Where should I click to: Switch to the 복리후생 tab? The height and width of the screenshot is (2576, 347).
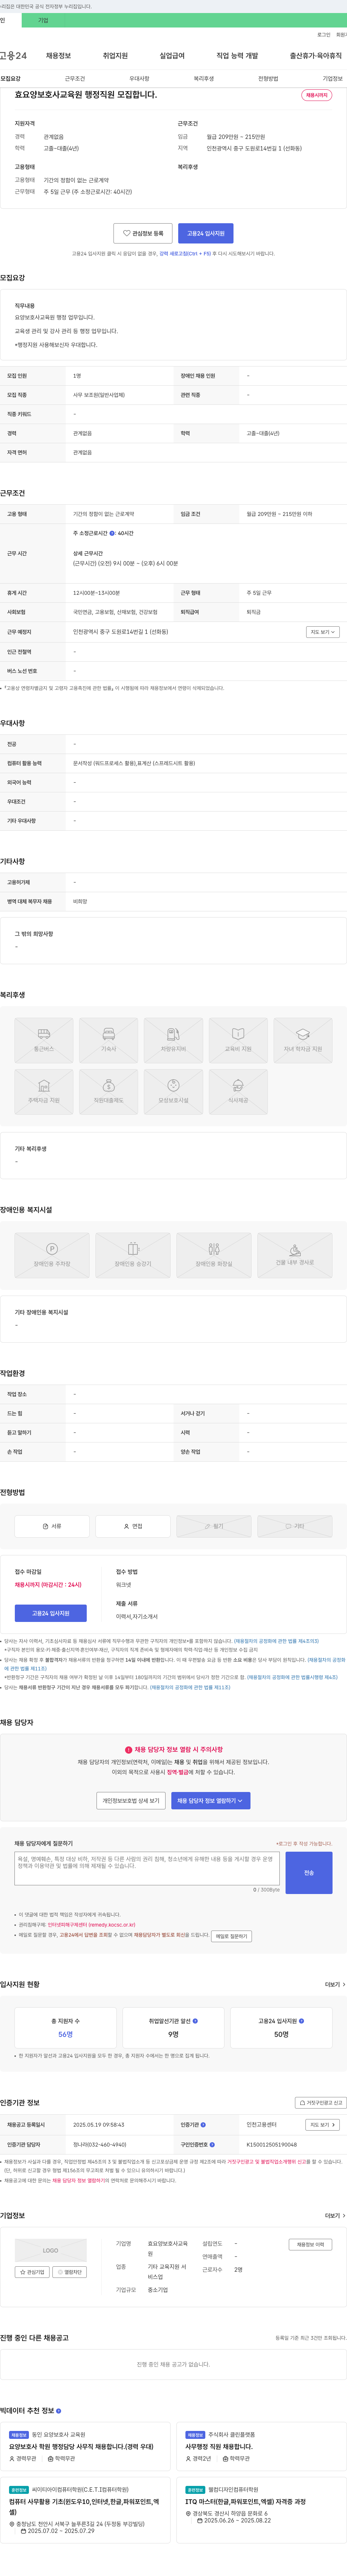(203, 78)
